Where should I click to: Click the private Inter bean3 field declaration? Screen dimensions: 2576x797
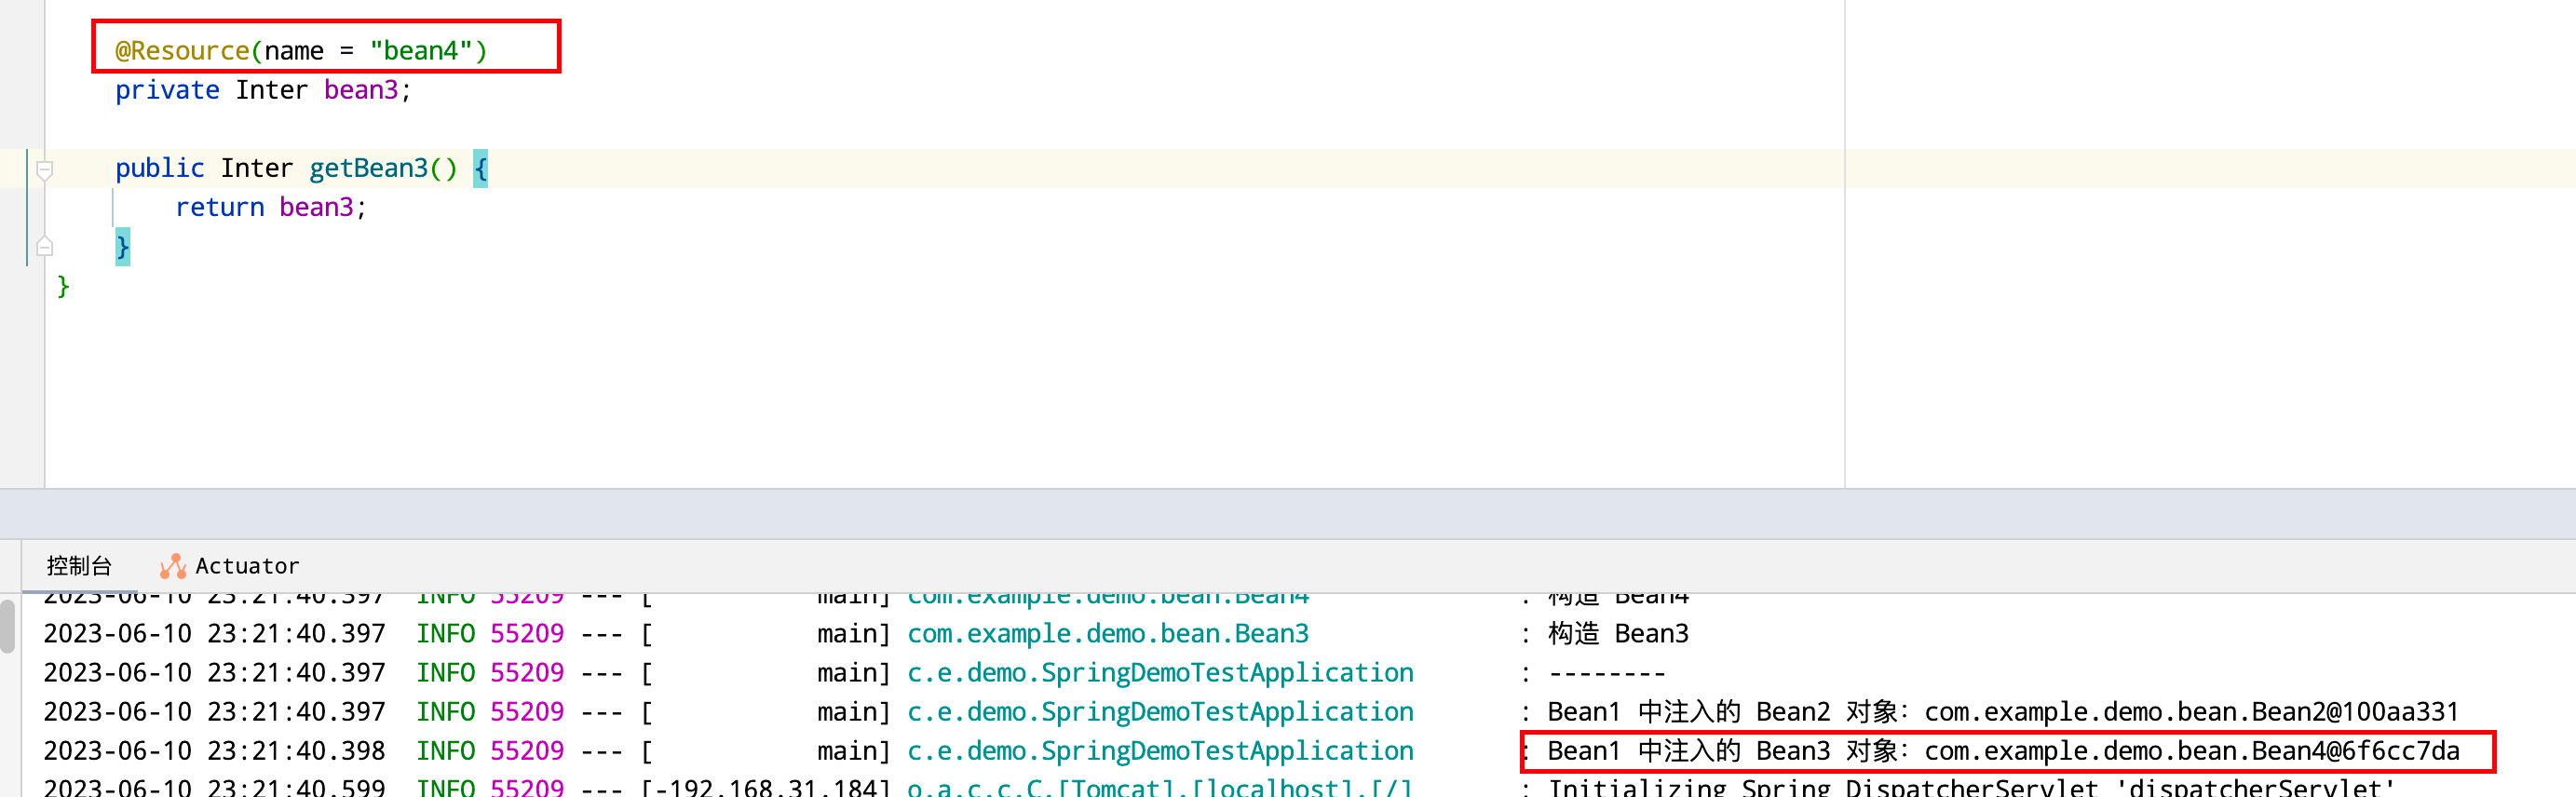(x=263, y=90)
